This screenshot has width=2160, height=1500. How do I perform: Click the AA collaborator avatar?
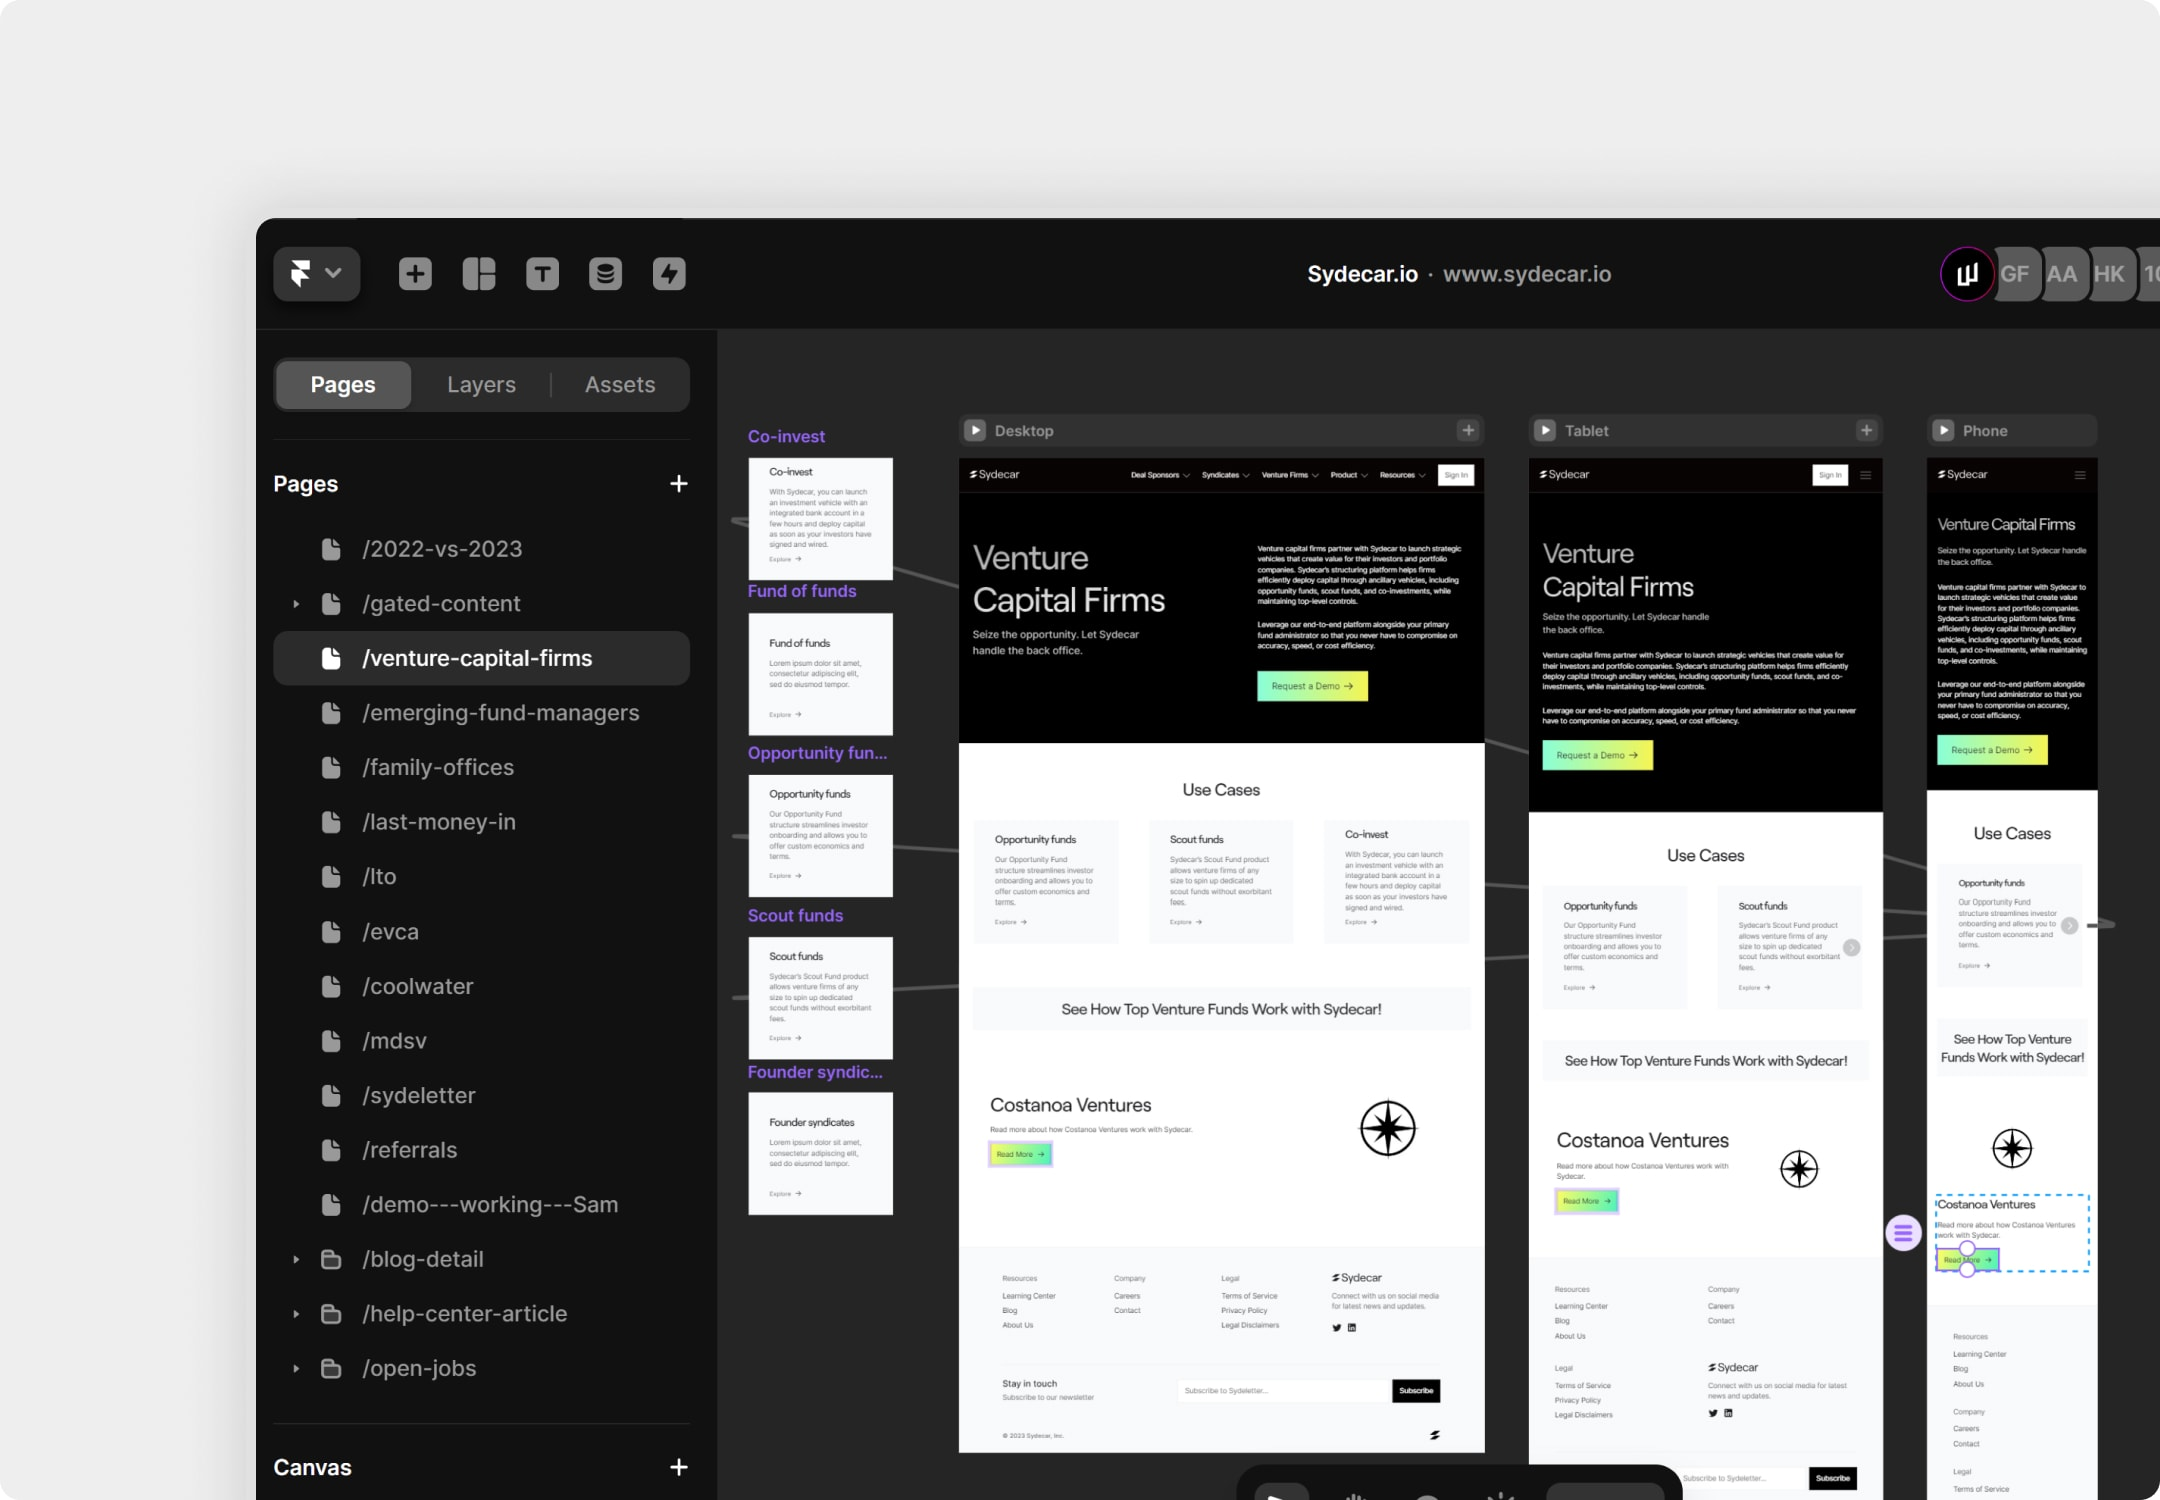[x=2062, y=274]
